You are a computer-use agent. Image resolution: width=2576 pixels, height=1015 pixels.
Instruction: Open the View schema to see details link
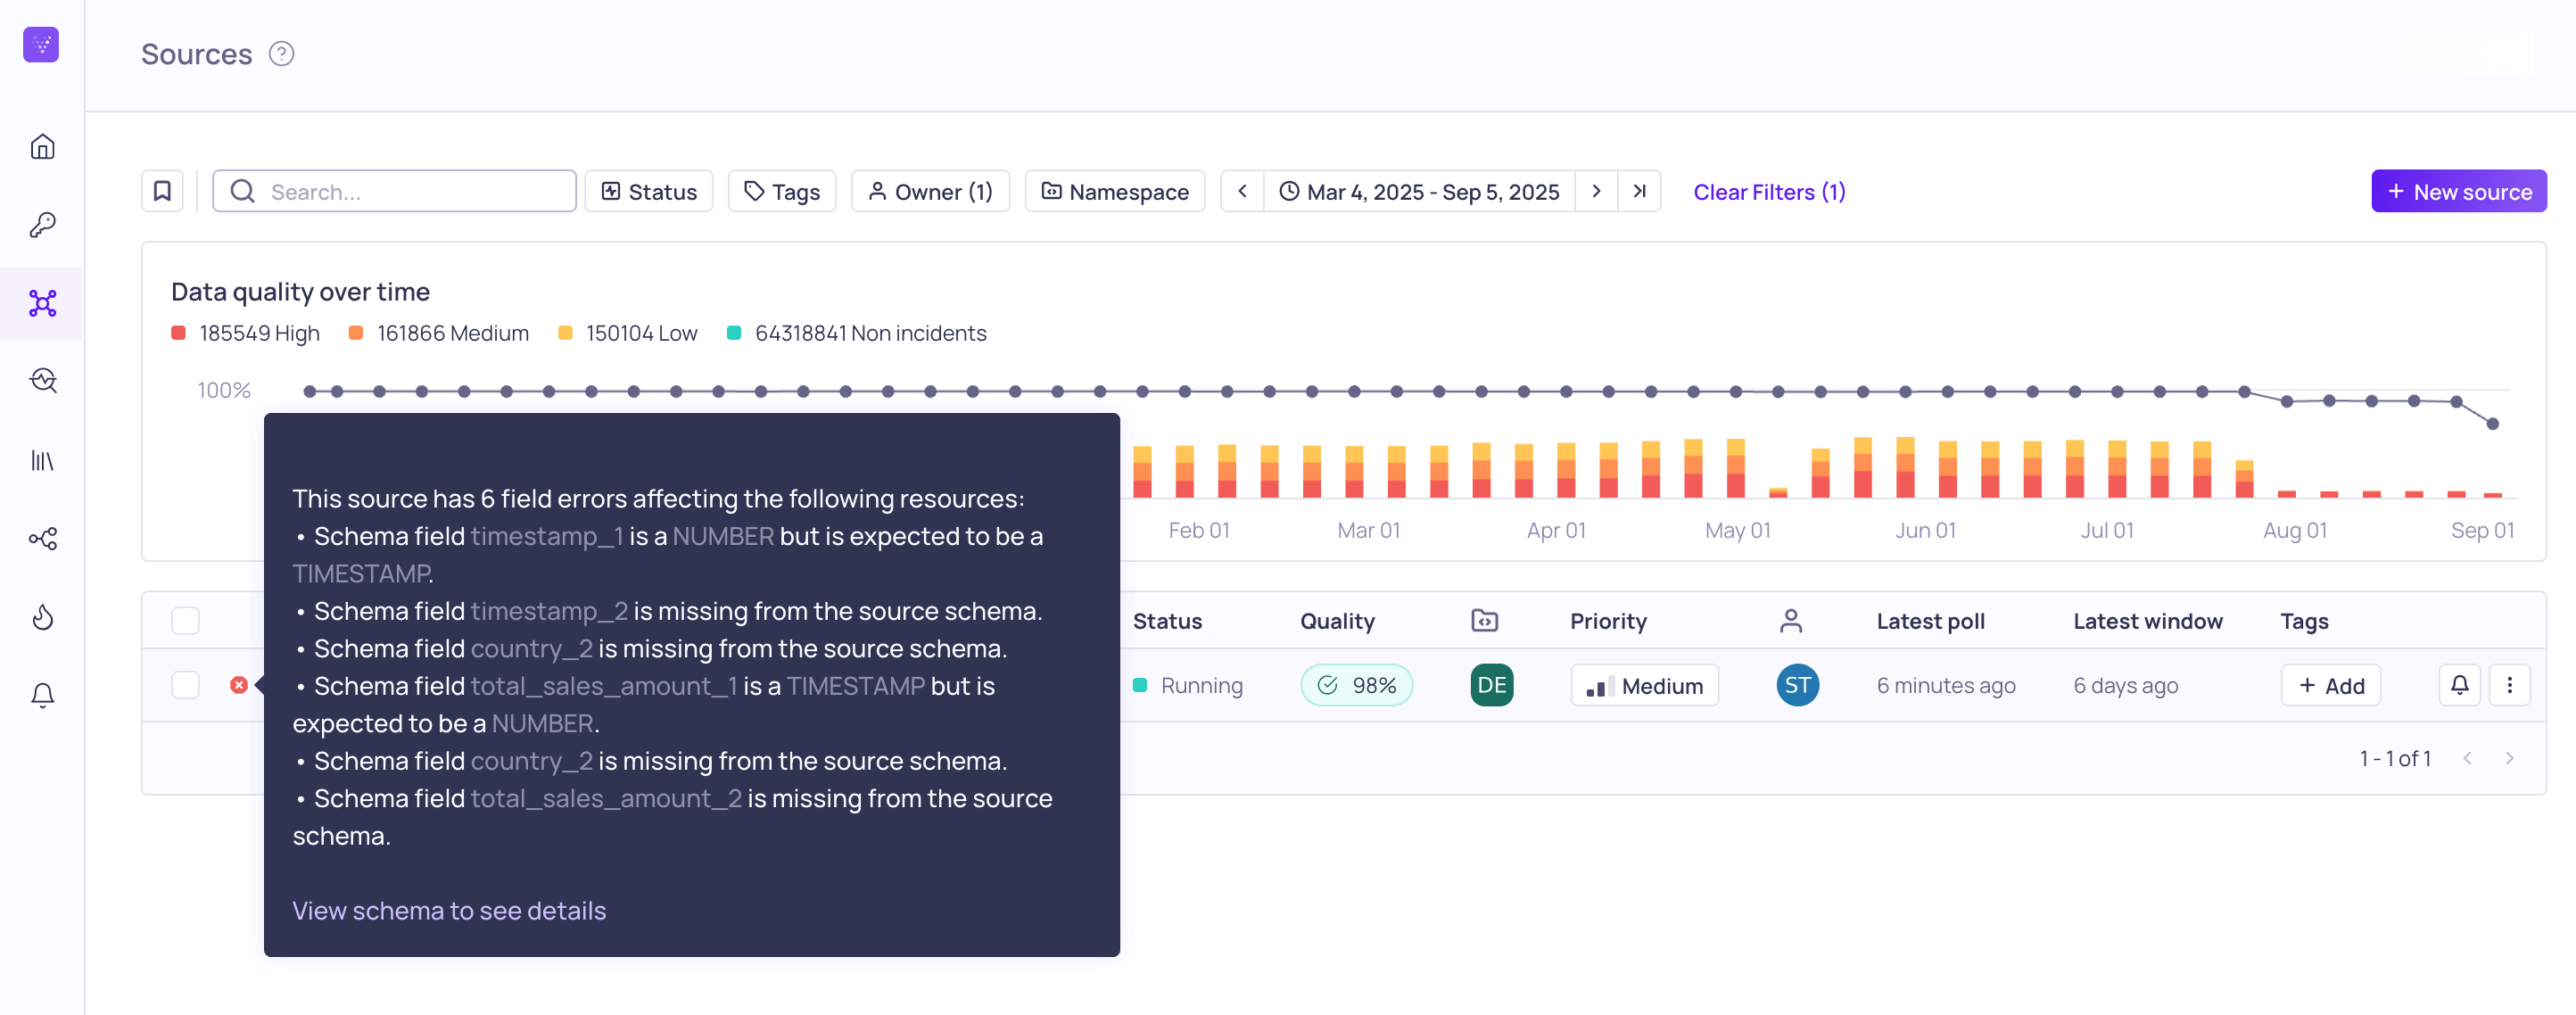449,911
